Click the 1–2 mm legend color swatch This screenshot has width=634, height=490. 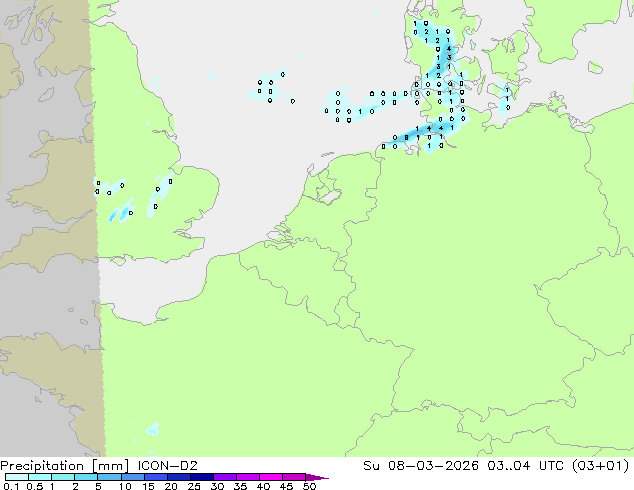tap(63, 477)
